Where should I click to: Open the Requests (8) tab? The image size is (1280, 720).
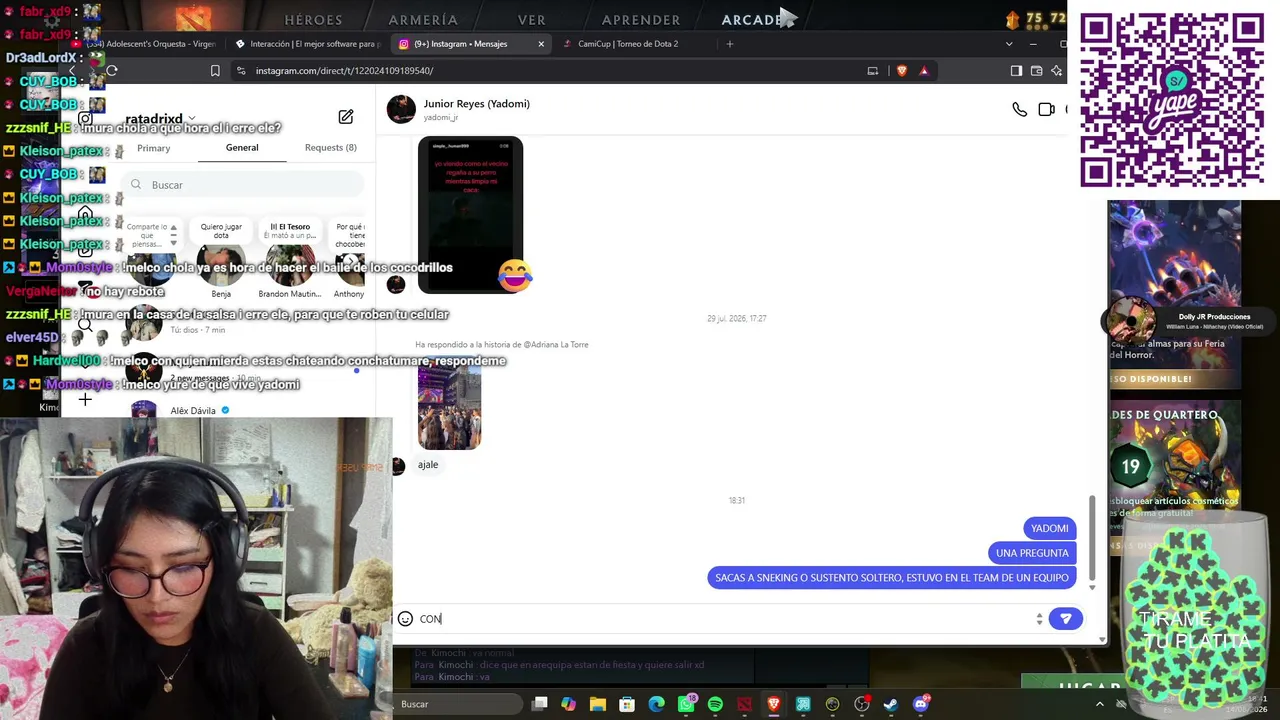coord(331,148)
